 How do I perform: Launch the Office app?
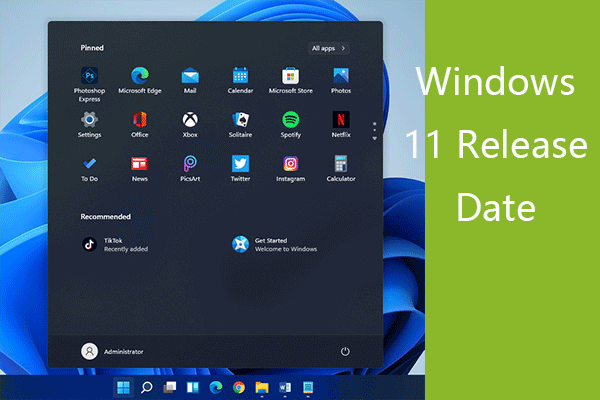[x=140, y=124]
